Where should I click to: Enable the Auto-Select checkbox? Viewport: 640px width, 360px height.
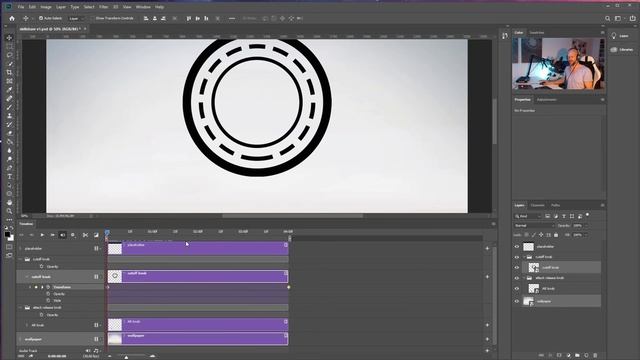tap(41, 18)
